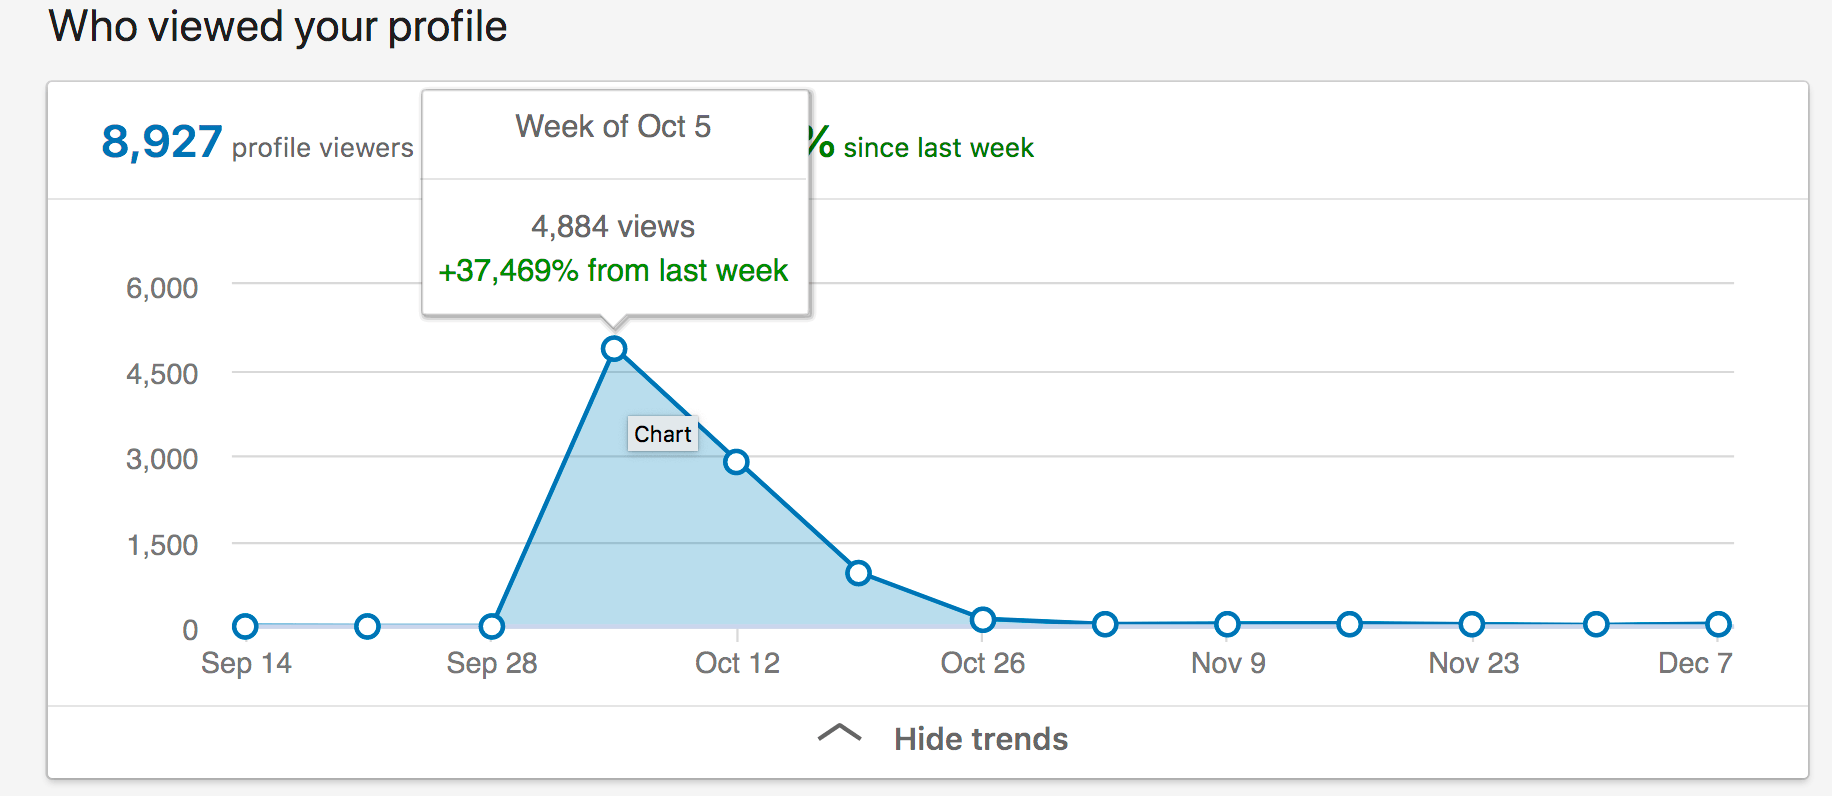Select data point between Oct 26 and Nov 9
Viewport: 1832px width, 796px height.
[x=1105, y=625]
